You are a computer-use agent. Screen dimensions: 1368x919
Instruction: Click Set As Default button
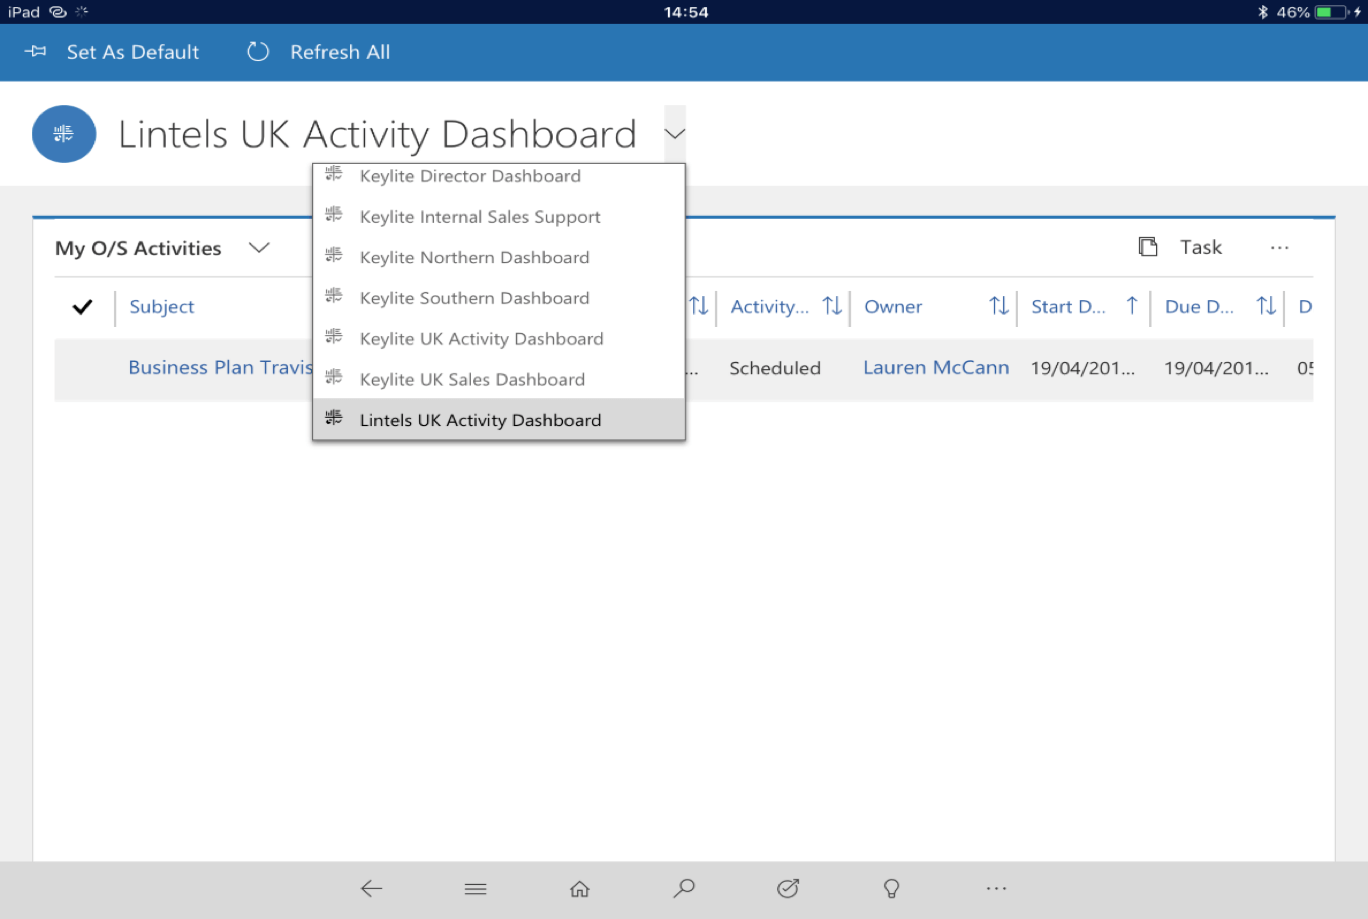[112, 52]
